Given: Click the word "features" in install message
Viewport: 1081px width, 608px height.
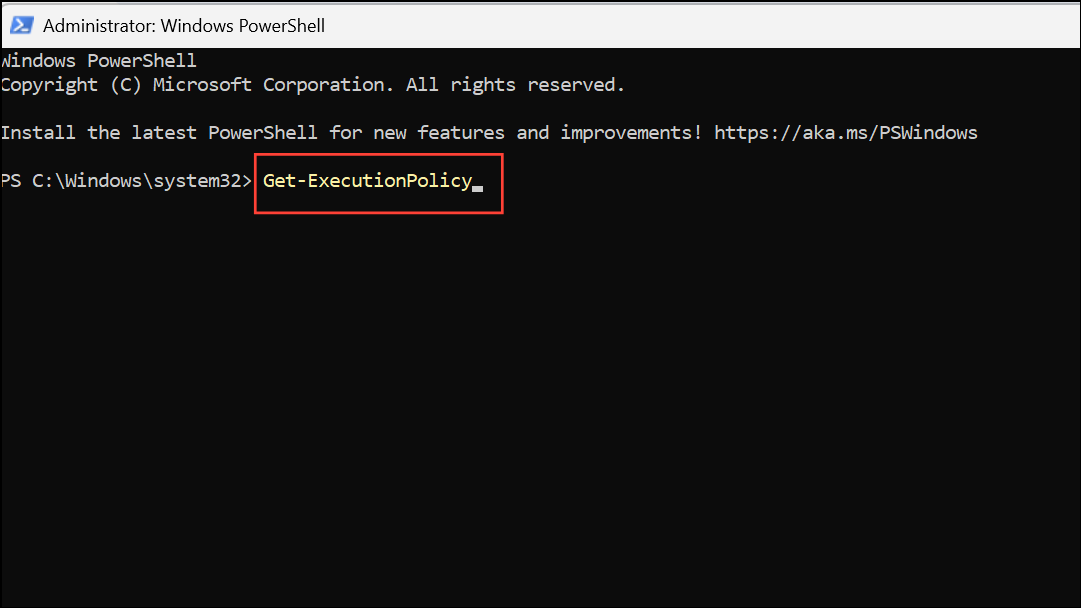Looking at the screenshot, I should tap(461, 132).
